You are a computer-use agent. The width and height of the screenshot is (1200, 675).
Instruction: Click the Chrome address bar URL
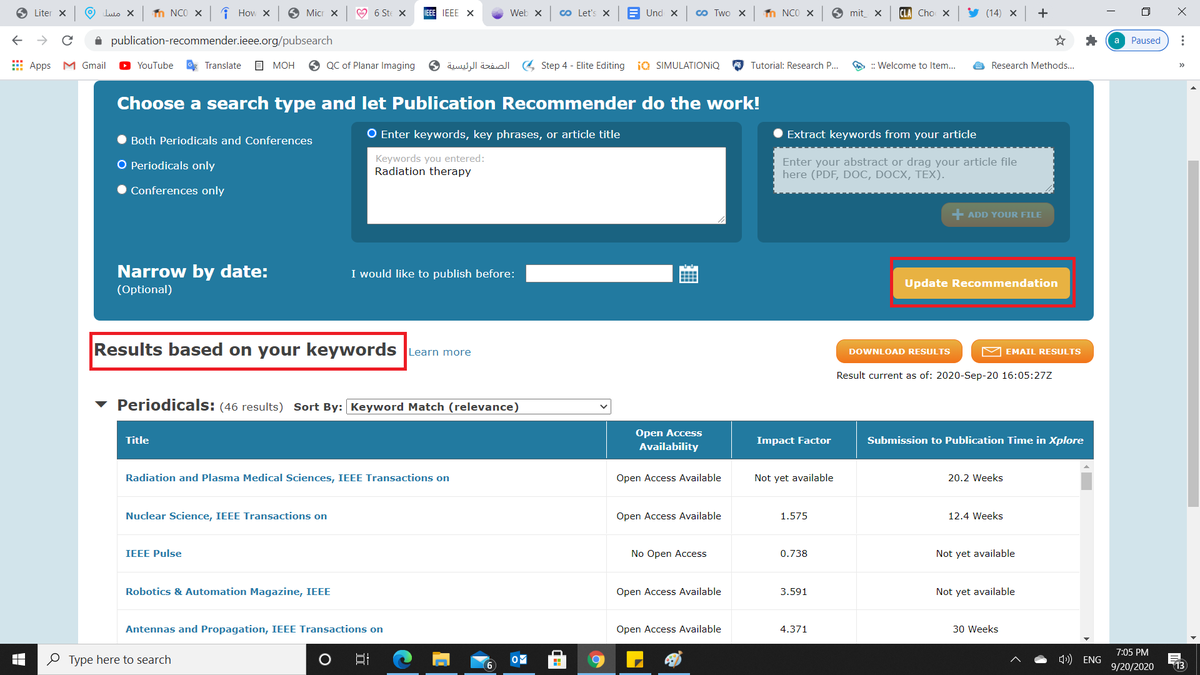click(221, 40)
